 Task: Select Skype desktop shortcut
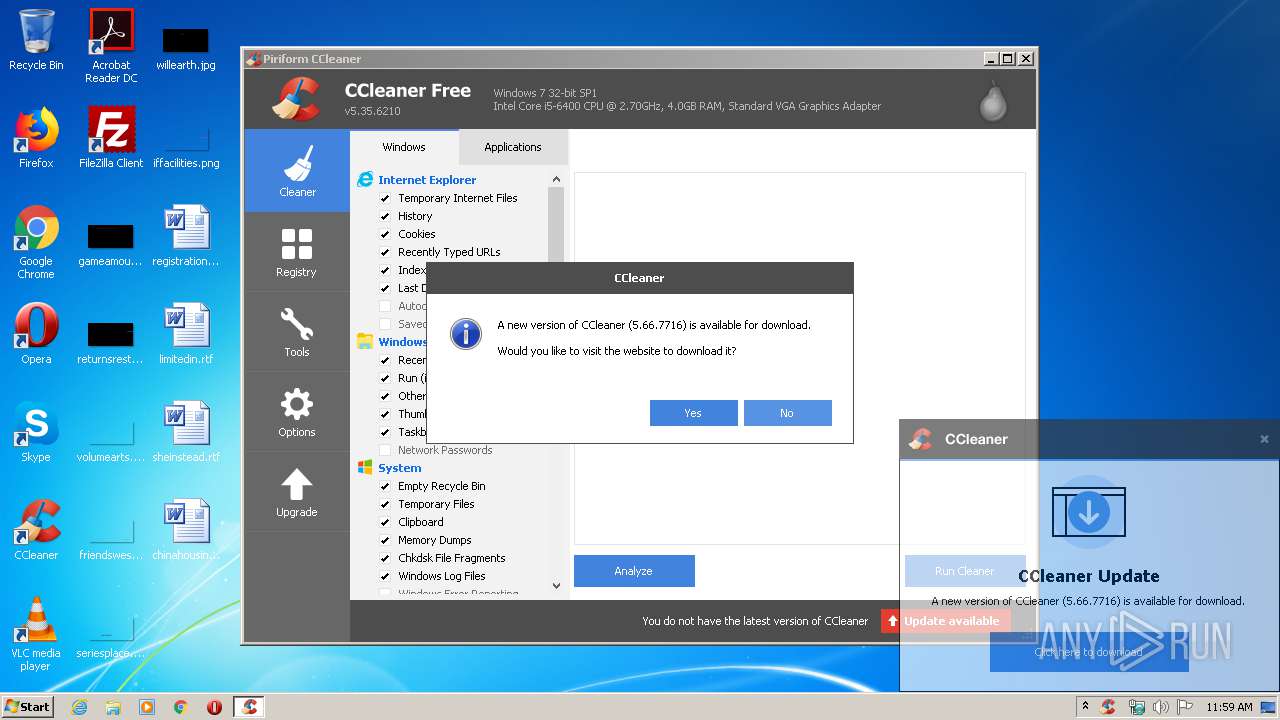pos(36,432)
